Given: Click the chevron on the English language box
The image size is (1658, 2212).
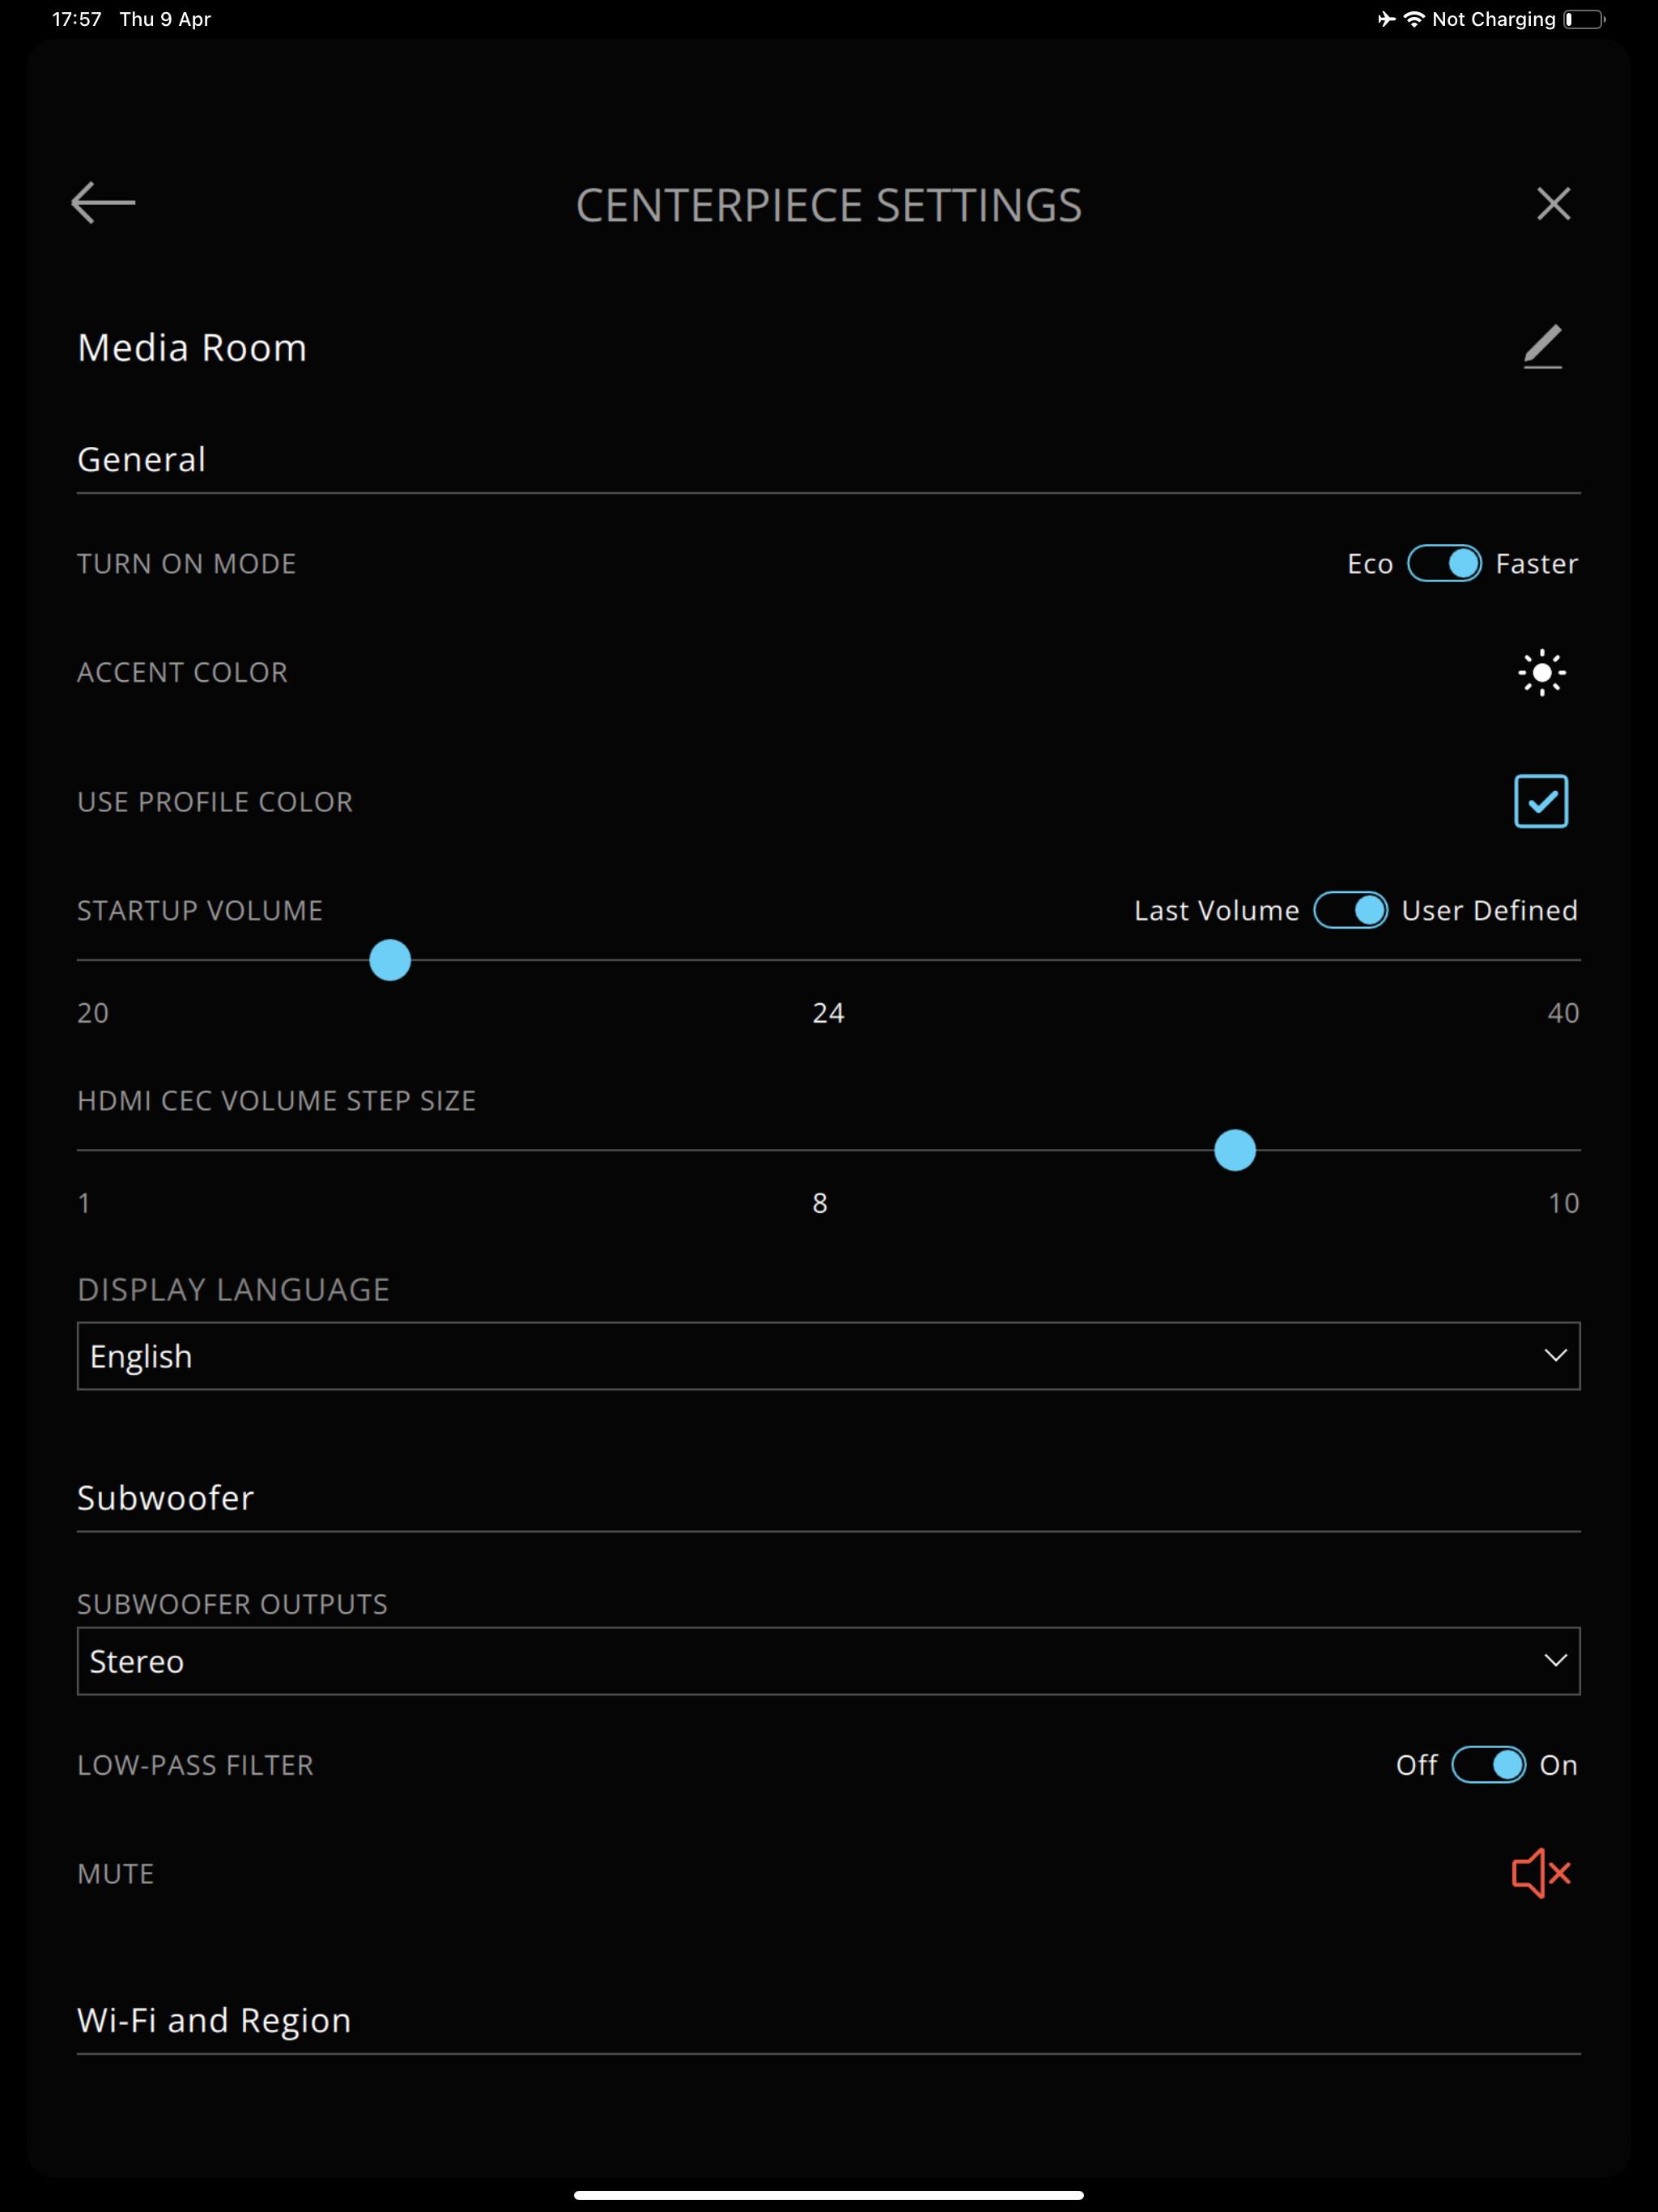Looking at the screenshot, I should pyautogui.click(x=1555, y=1356).
